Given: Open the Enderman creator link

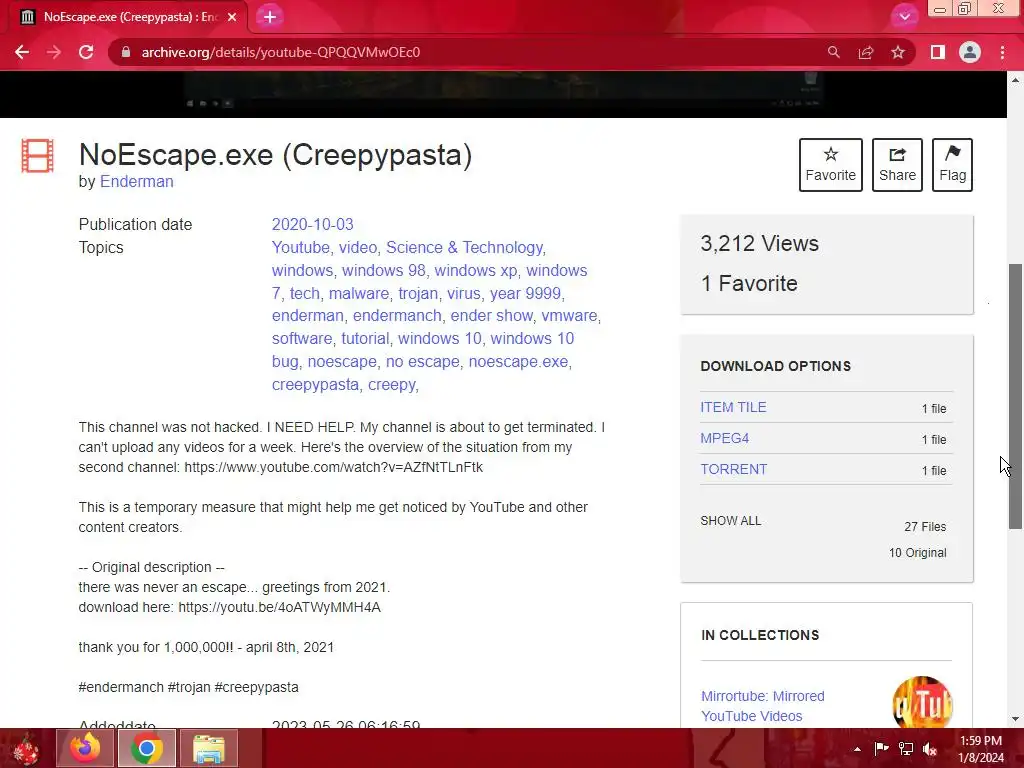Looking at the screenshot, I should [136, 182].
